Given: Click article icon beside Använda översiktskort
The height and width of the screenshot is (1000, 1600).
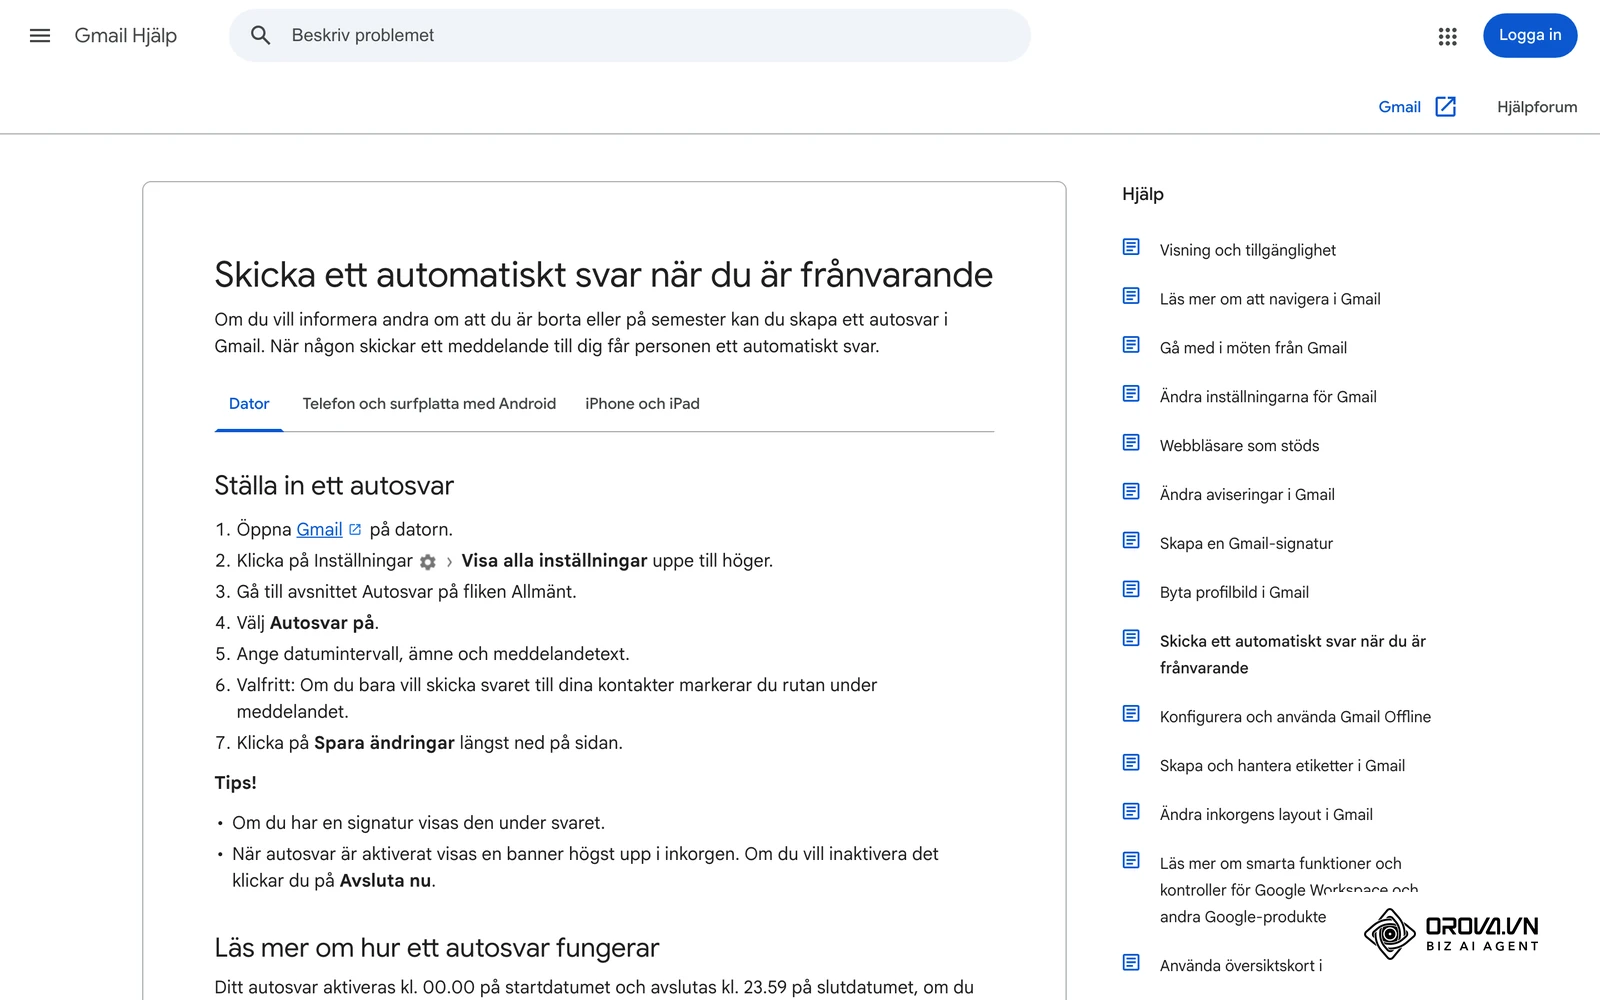Looking at the screenshot, I should 1131,963.
